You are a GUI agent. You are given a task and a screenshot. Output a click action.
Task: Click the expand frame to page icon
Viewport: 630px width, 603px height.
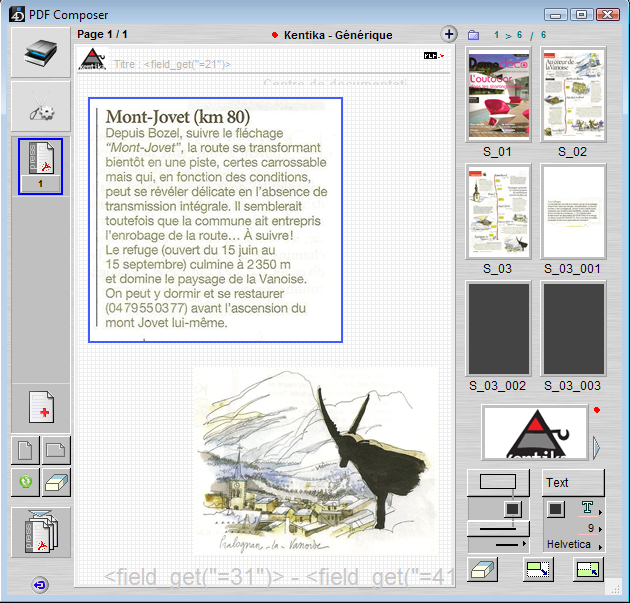[588, 569]
